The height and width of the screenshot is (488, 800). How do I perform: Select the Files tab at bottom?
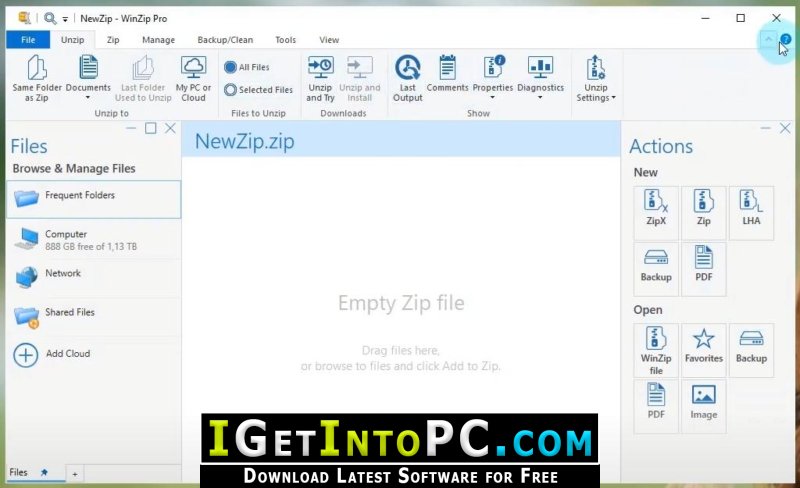[x=36, y=473]
